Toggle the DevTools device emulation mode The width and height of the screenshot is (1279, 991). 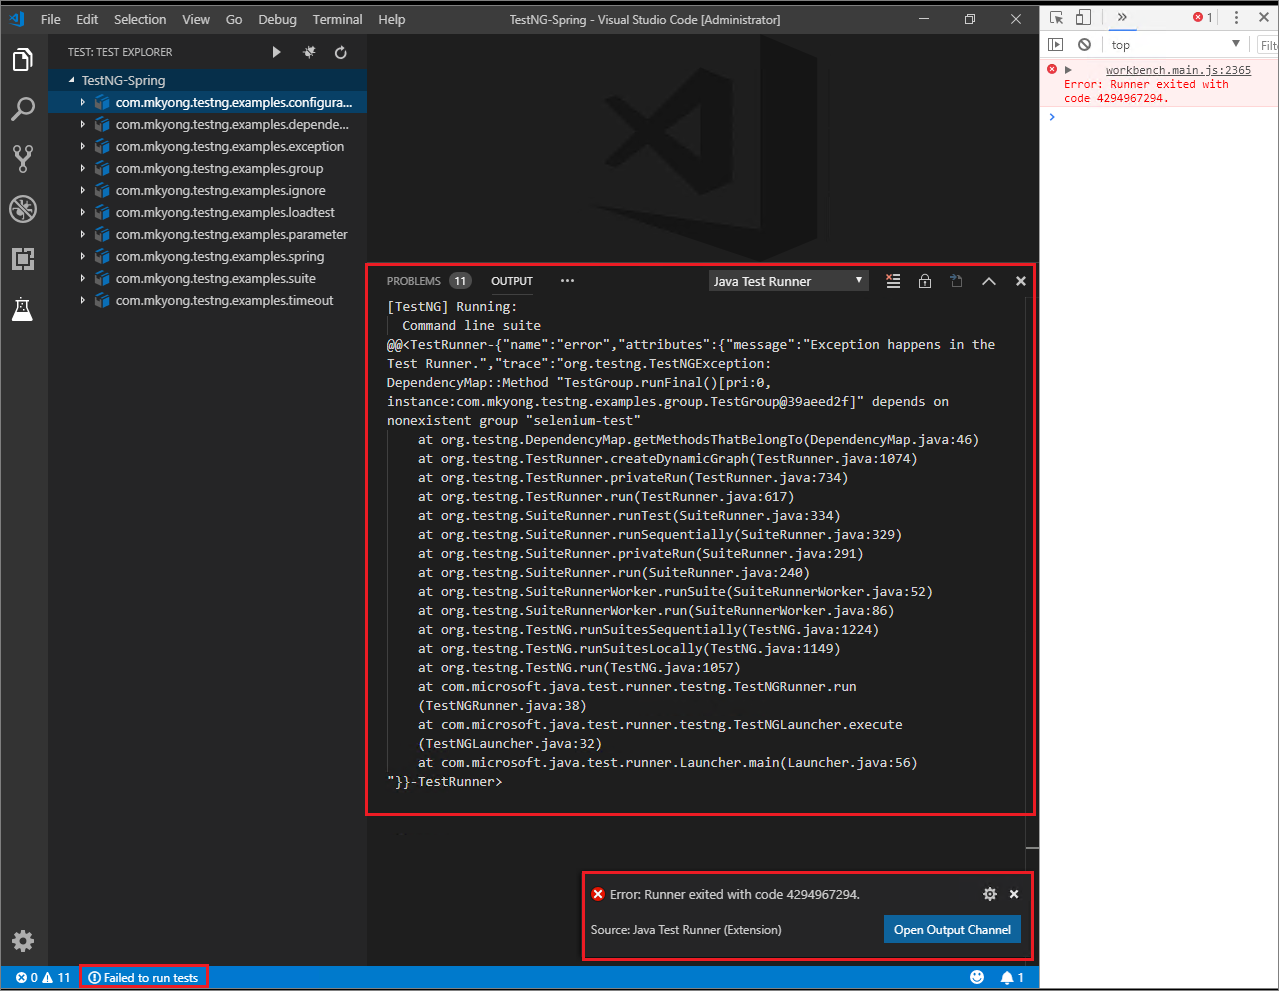[1083, 17]
